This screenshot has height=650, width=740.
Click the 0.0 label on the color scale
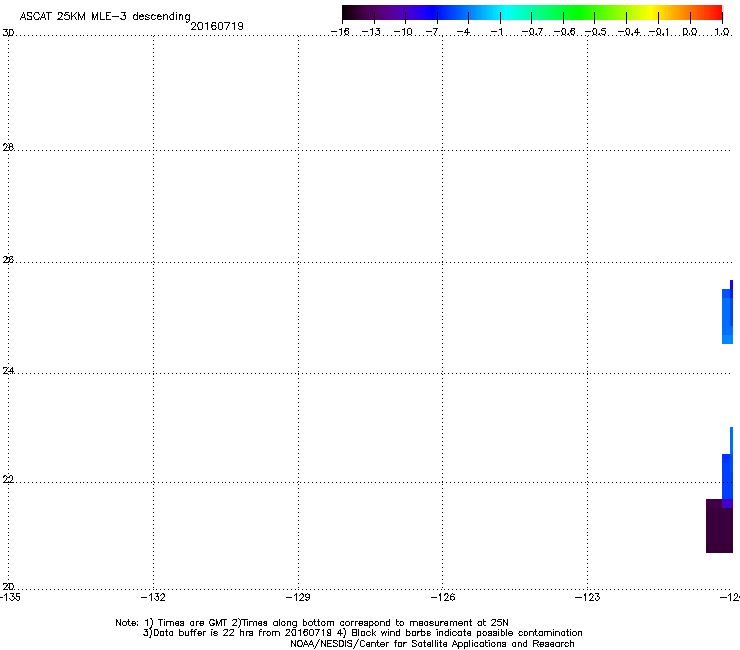click(x=690, y=32)
